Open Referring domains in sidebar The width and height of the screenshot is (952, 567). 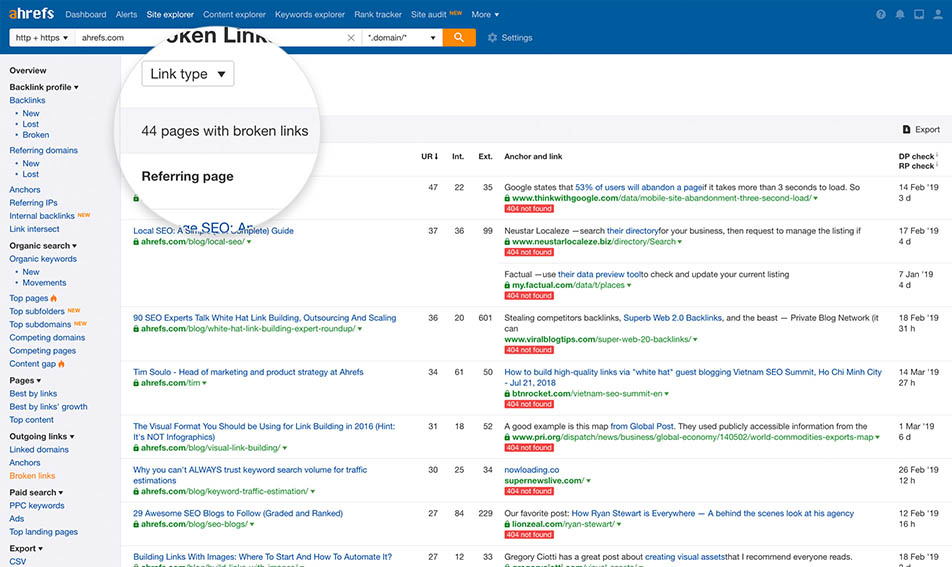coord(43,150)
